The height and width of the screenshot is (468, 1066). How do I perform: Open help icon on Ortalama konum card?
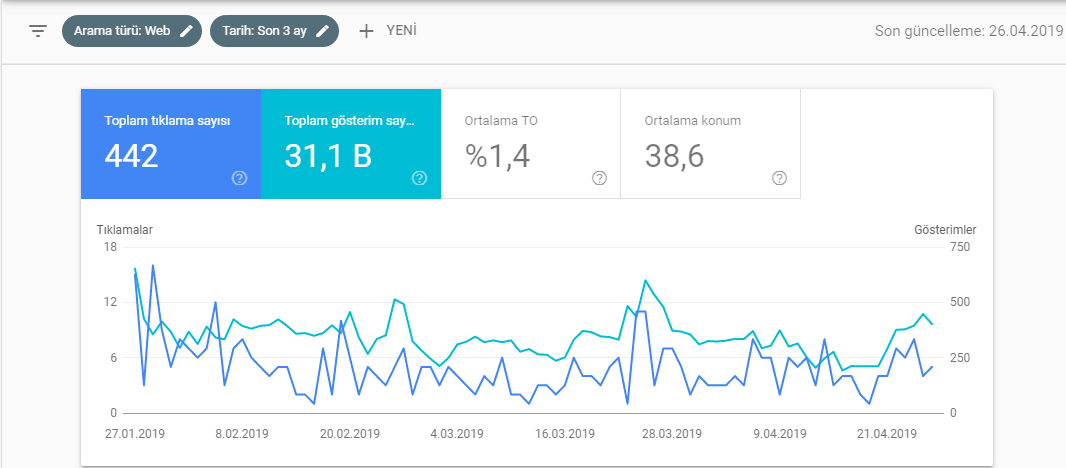779,178
